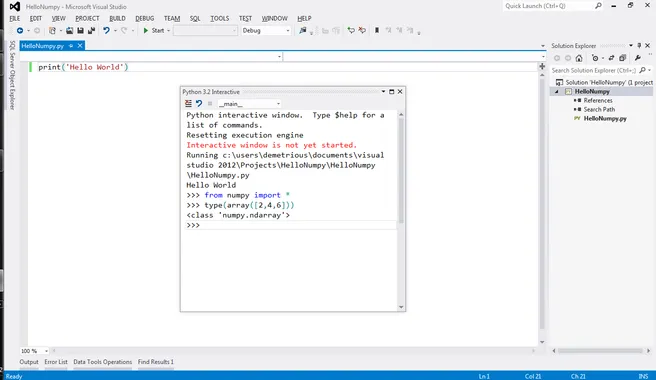Viewport: 656px width, 380px height.
Task: Reset the Python interactive window
Action: pos(199,103)
